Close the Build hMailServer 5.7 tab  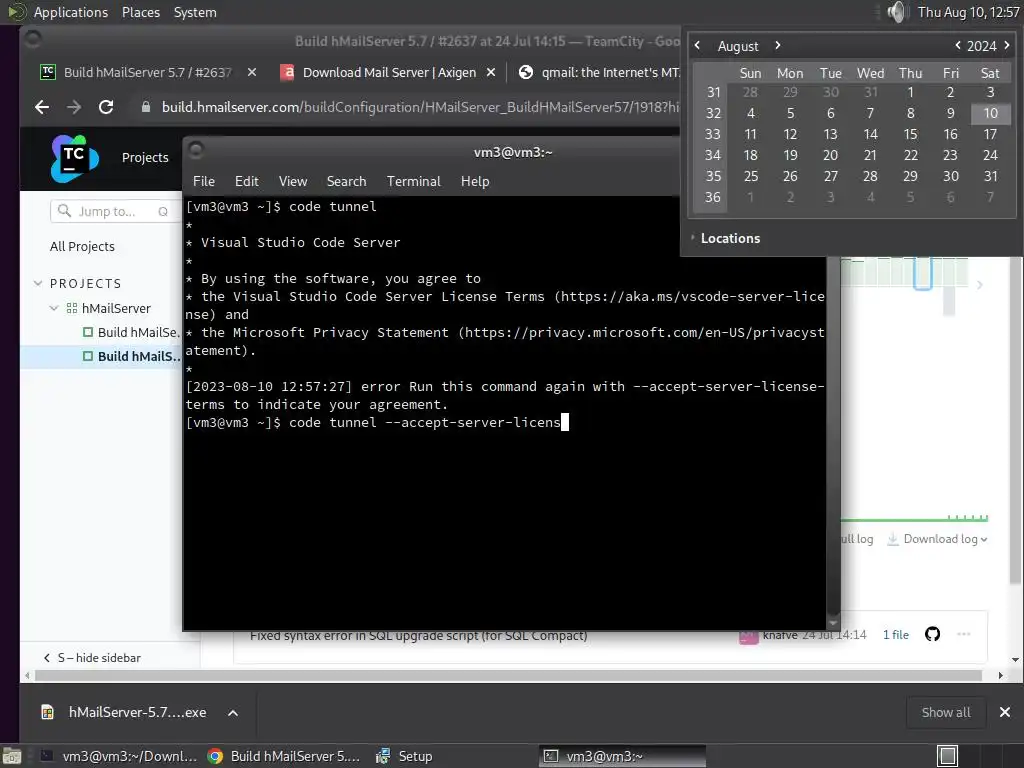[x=251, y=72]
